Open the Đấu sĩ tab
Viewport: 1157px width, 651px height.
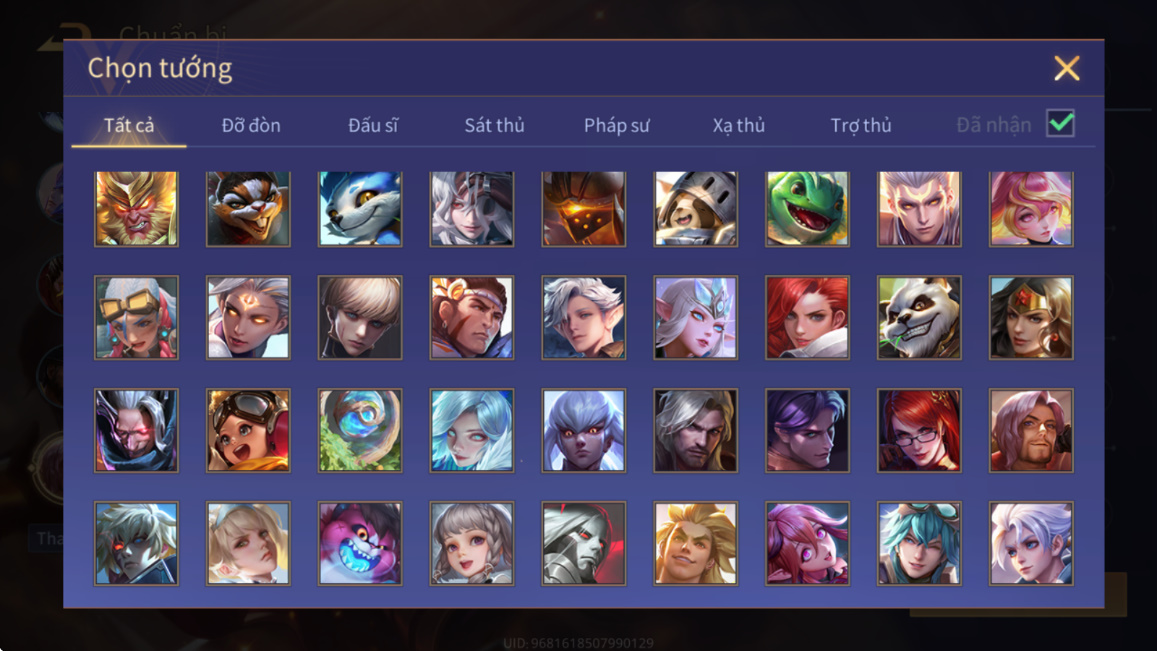coord(373,125)
